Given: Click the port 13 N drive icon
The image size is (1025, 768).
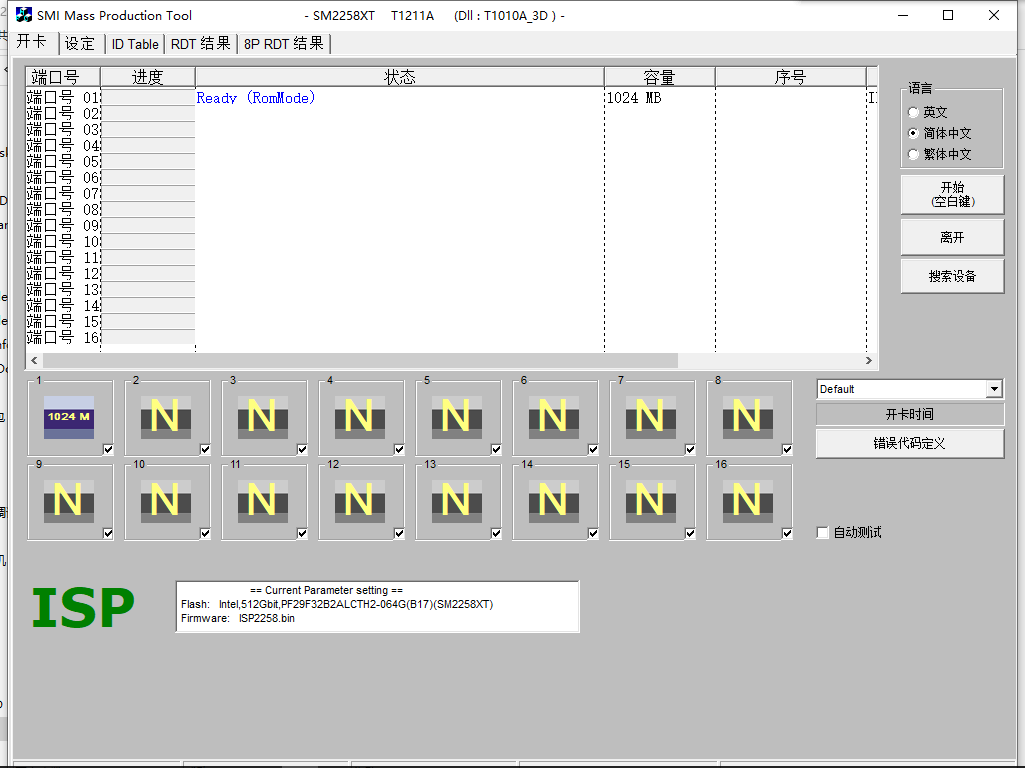Looking at the screenshot, I should pyautogui.click(x=456, y=501).
